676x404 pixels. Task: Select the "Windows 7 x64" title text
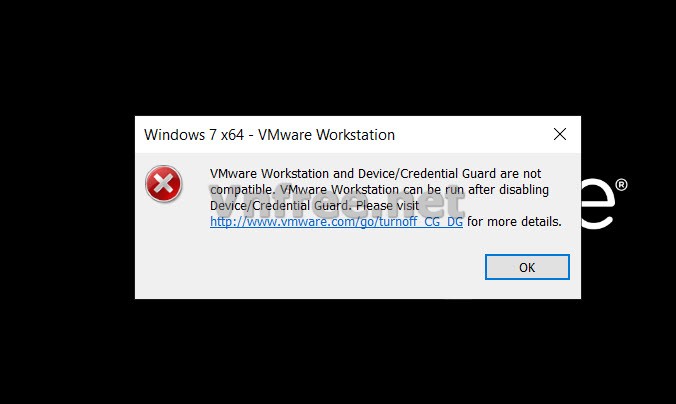pyautogui.click(x=194, y=135)
